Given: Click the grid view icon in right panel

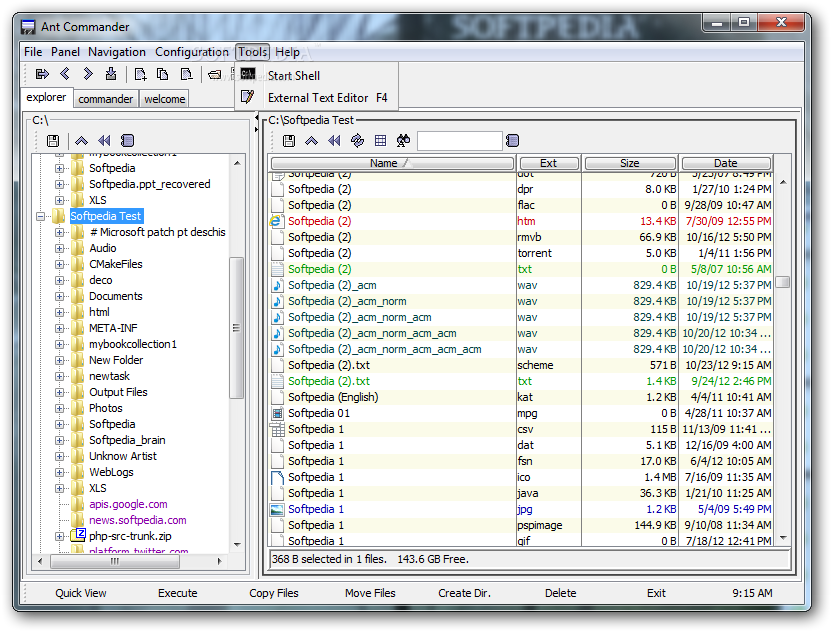Looking at the screenshot, I should click(380, 141).
